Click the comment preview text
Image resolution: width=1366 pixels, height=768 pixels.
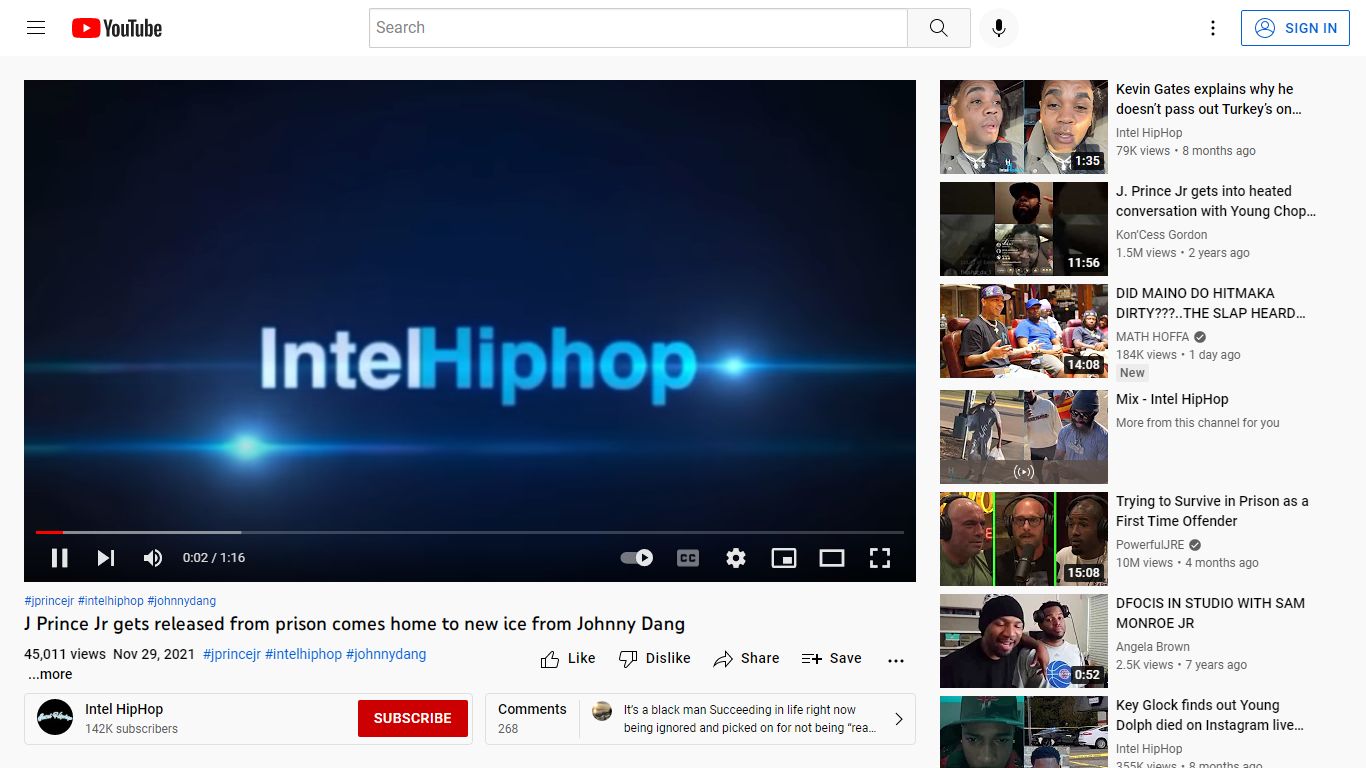[x=750, y=719]
